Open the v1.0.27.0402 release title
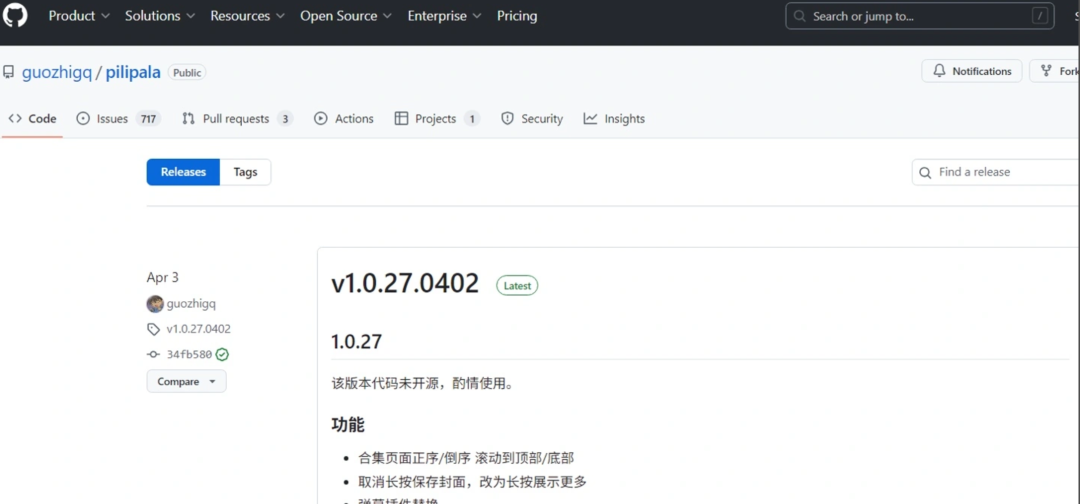1080x504 pixels. point(405,283)
